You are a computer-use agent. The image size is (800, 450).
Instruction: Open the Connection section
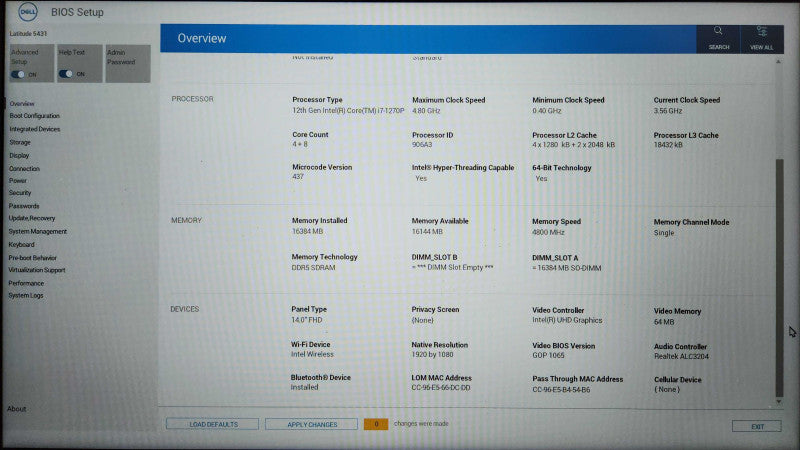(x=24, y=168)
